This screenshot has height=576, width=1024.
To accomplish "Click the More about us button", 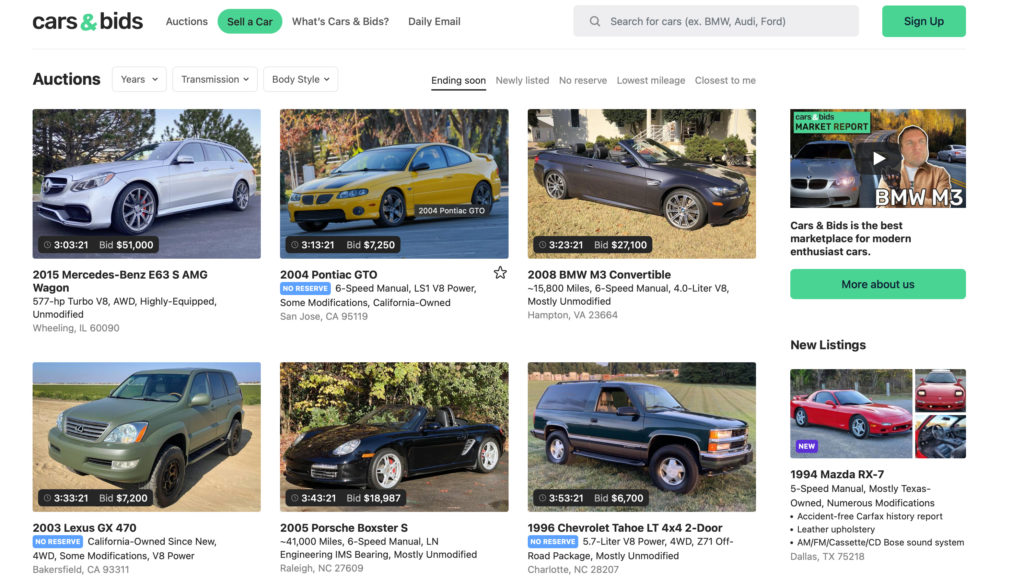I will point(877,284).
